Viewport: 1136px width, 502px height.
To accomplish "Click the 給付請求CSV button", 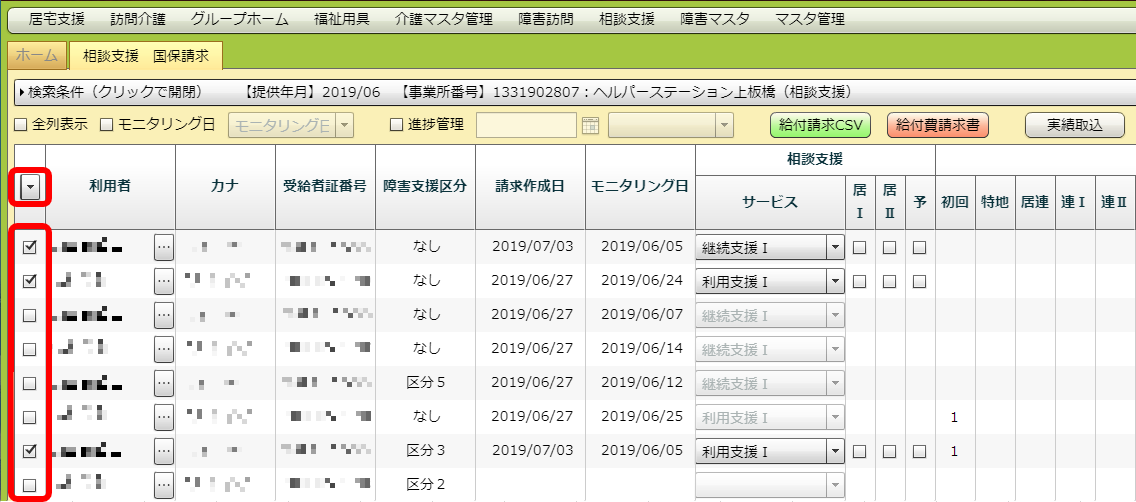I will click(820, 125).
